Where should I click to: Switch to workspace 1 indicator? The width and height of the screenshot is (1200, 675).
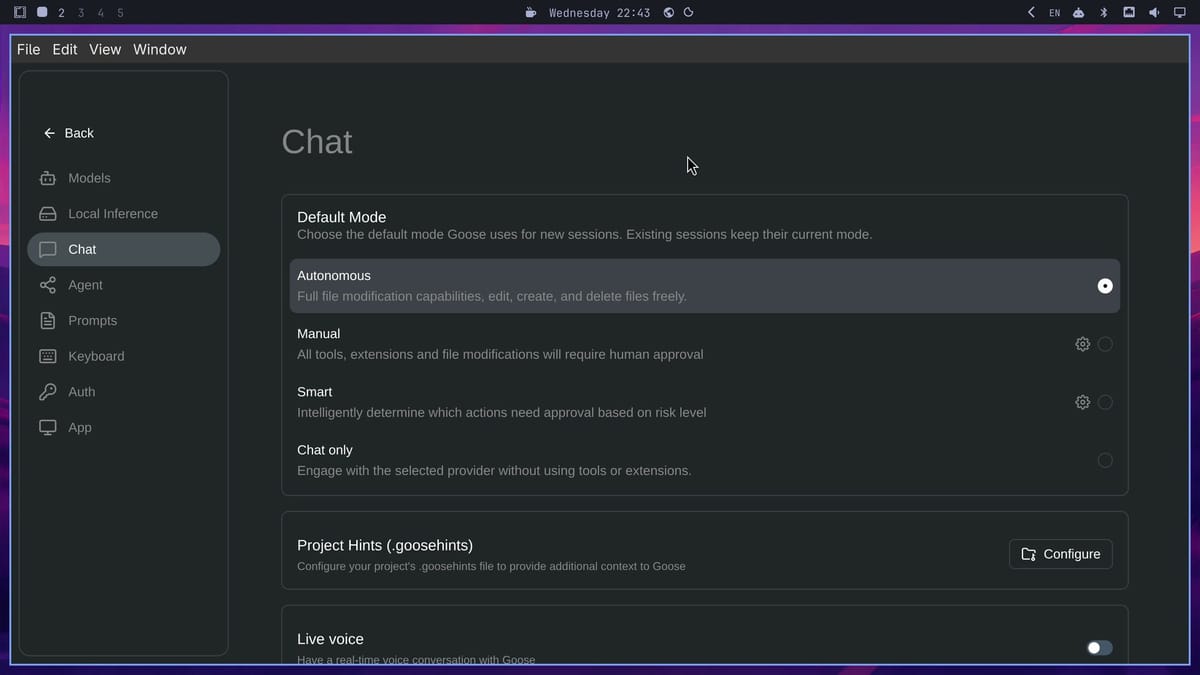[42, 13]
